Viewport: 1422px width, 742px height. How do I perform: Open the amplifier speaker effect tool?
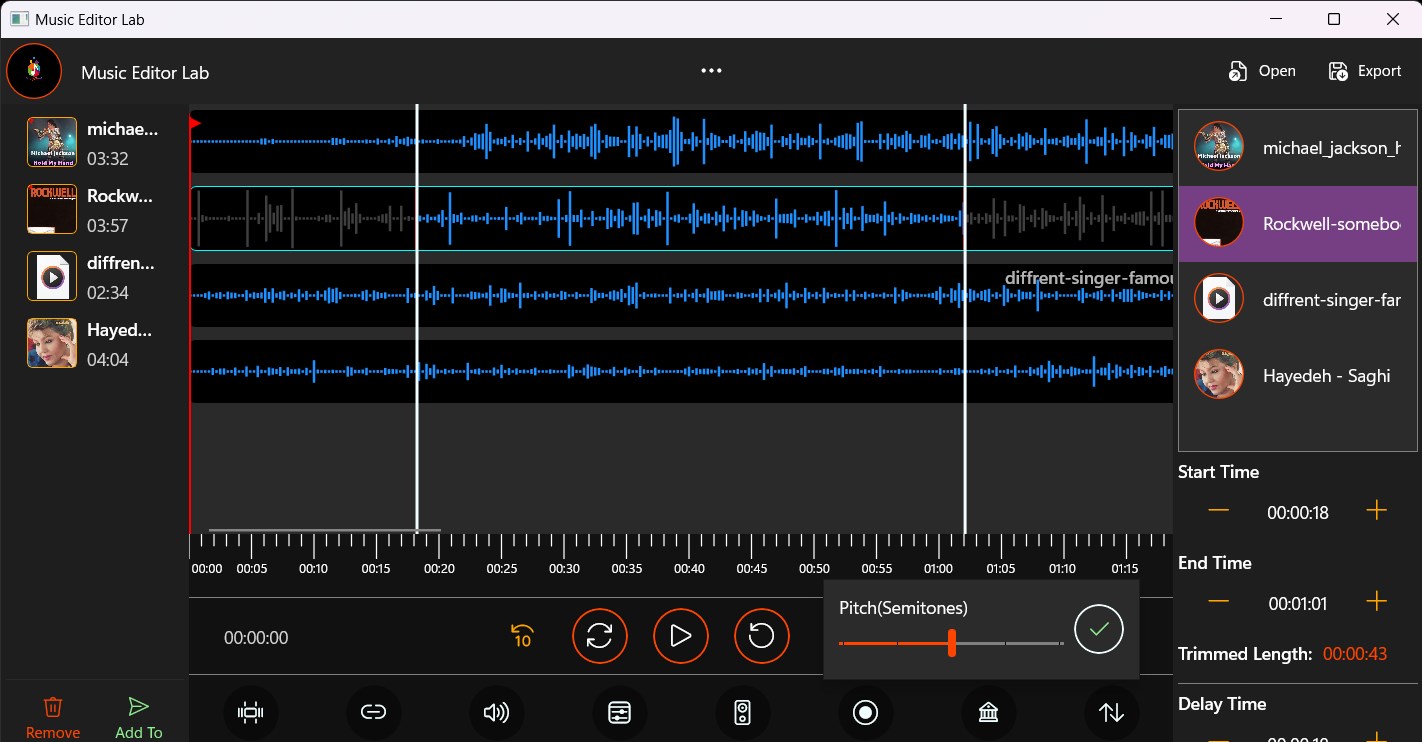pyautogui.click(x=742, y=712)
